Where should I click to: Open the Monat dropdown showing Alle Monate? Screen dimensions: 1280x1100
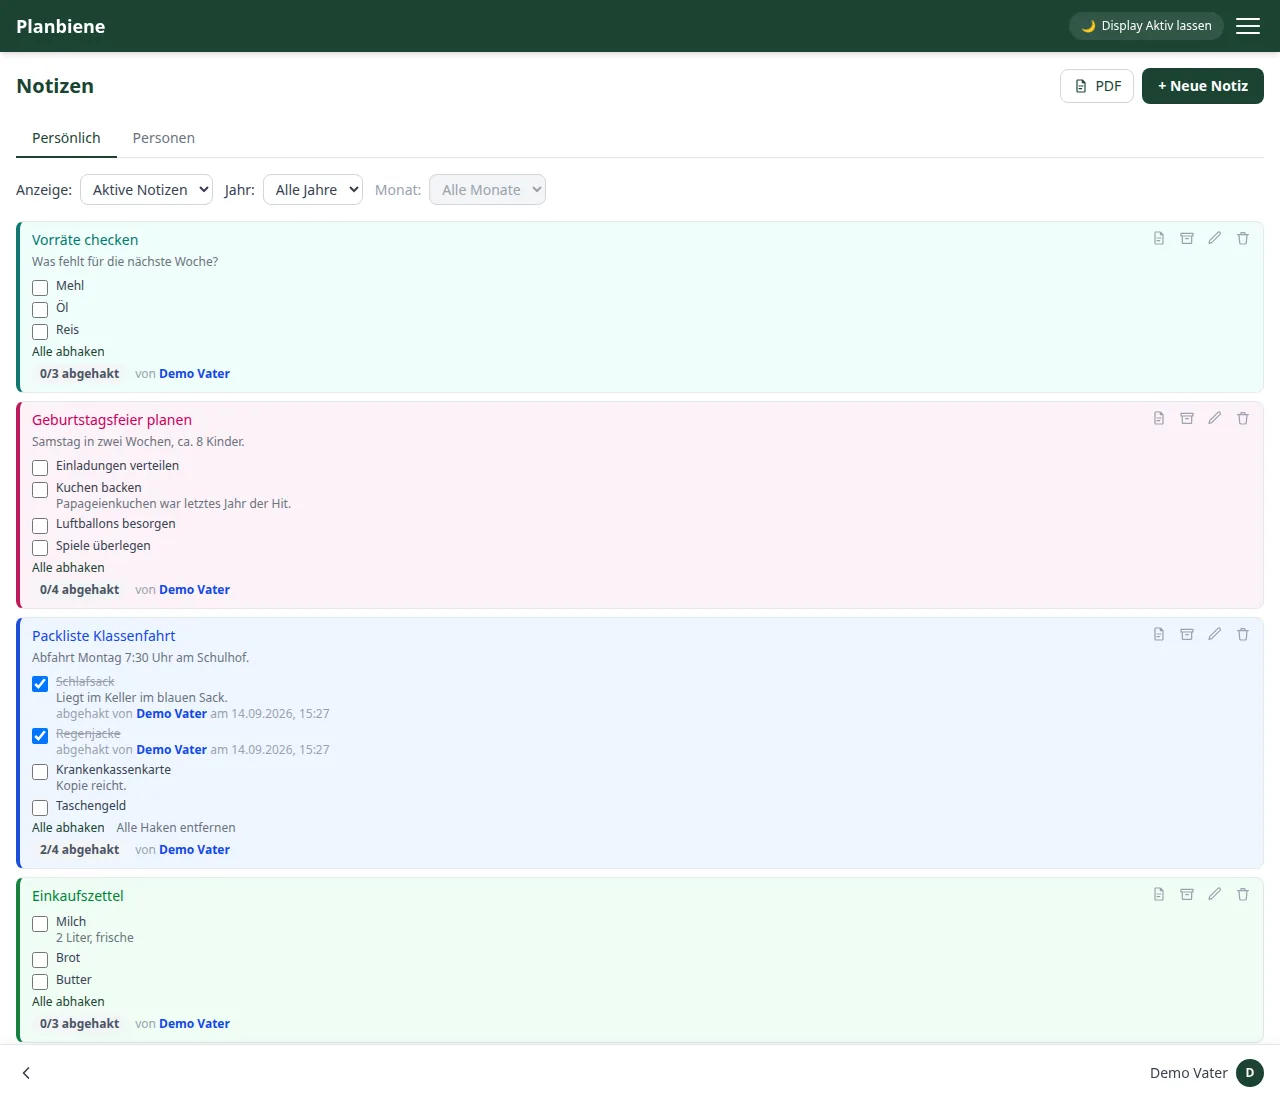487,190
